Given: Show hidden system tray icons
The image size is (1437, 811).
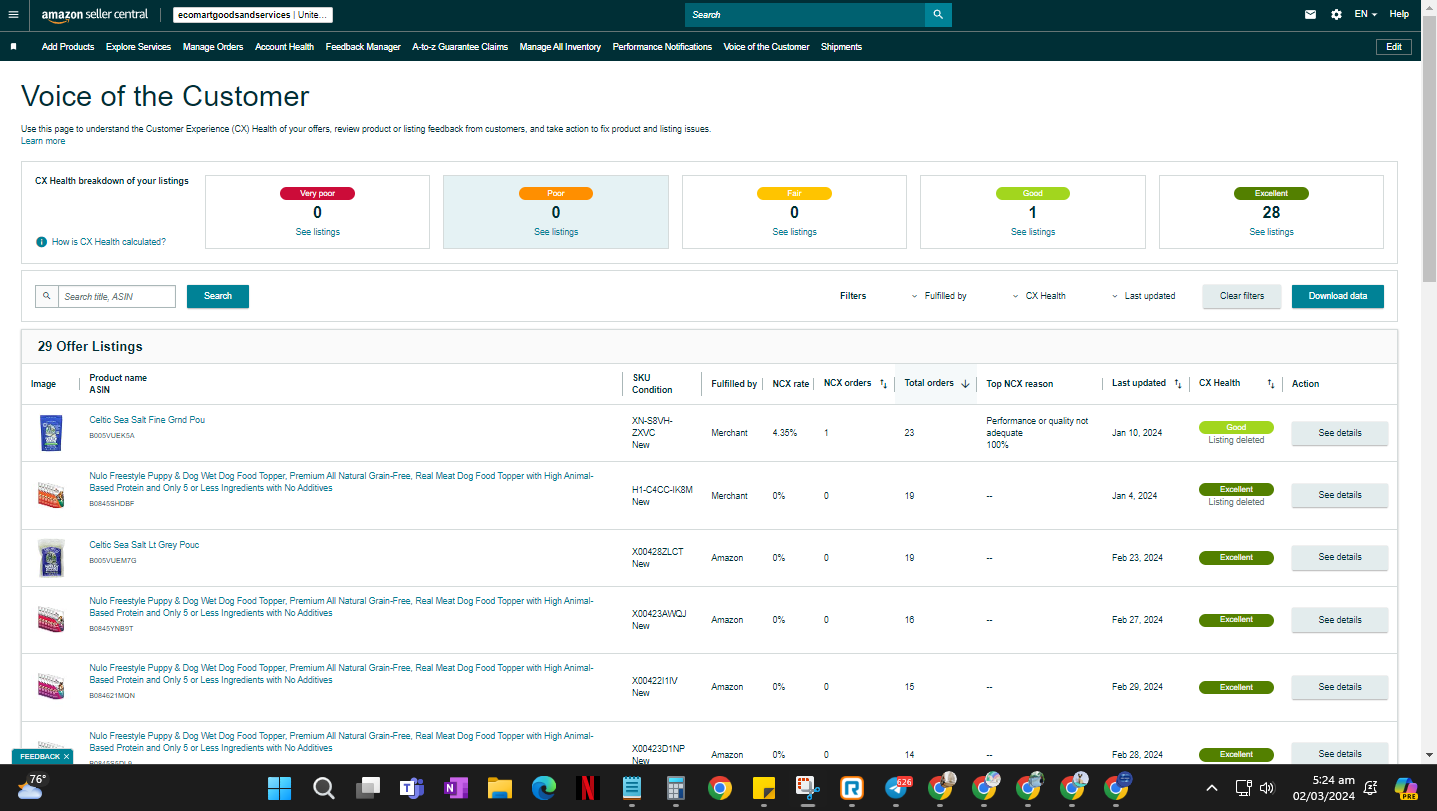Looking at the screenshot, I should [1212, 788].
